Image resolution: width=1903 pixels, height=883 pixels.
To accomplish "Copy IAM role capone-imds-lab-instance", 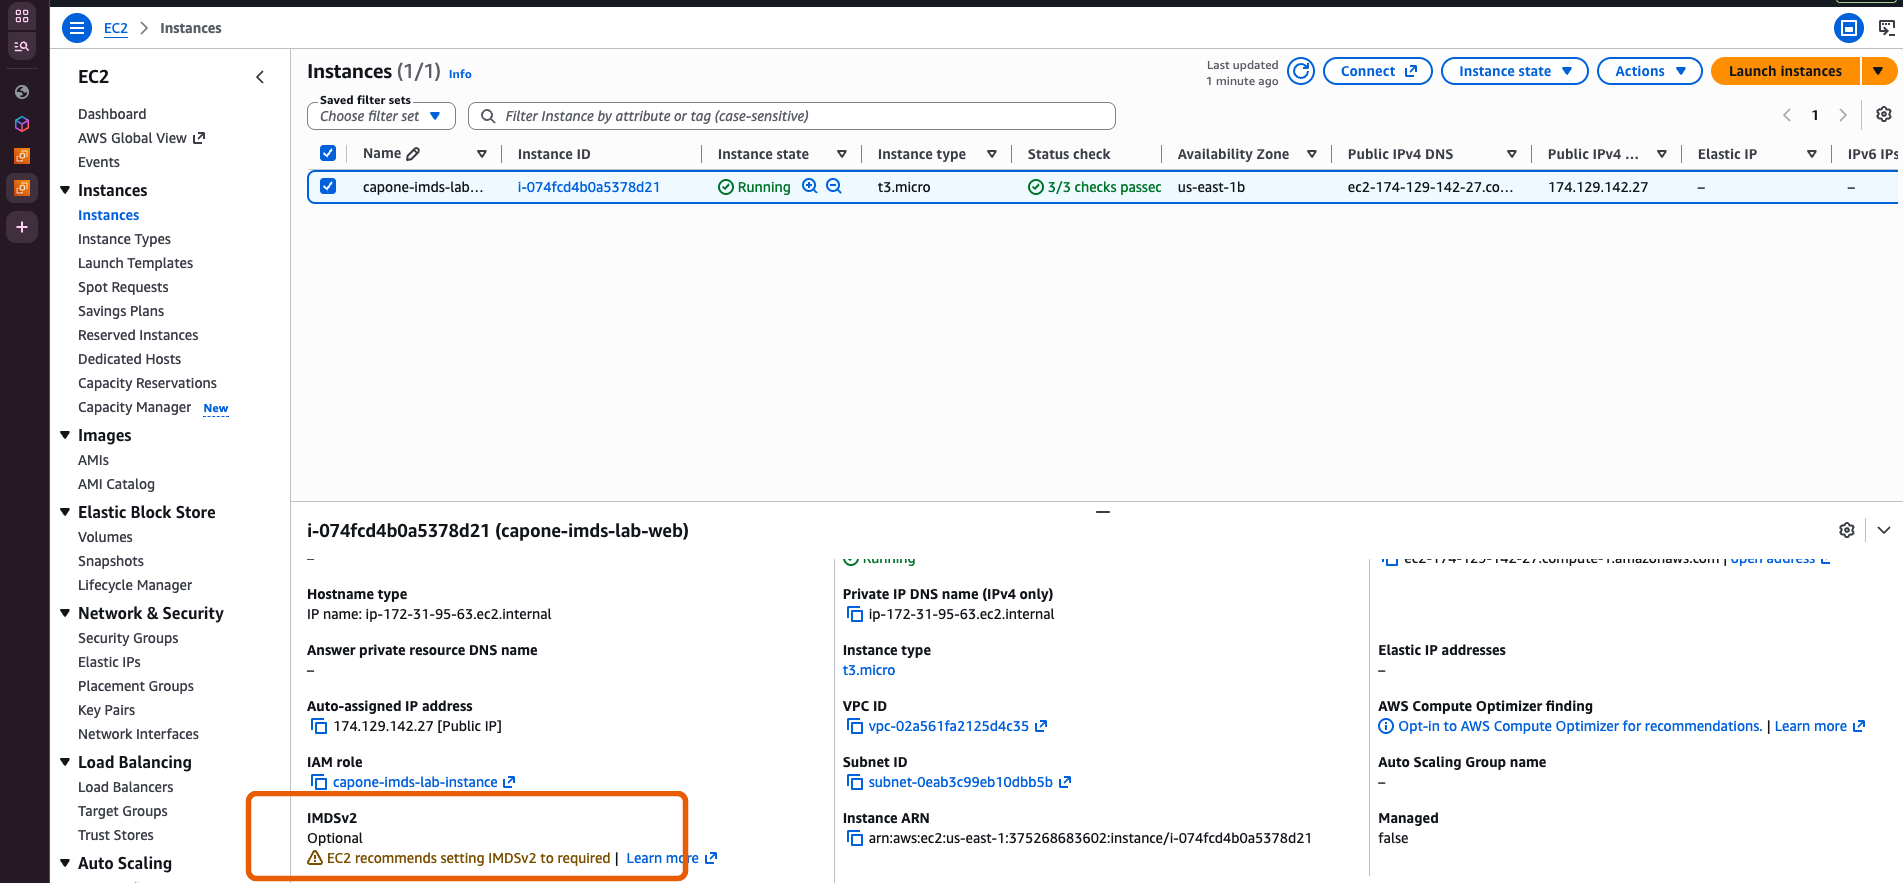I will point(319,782).
